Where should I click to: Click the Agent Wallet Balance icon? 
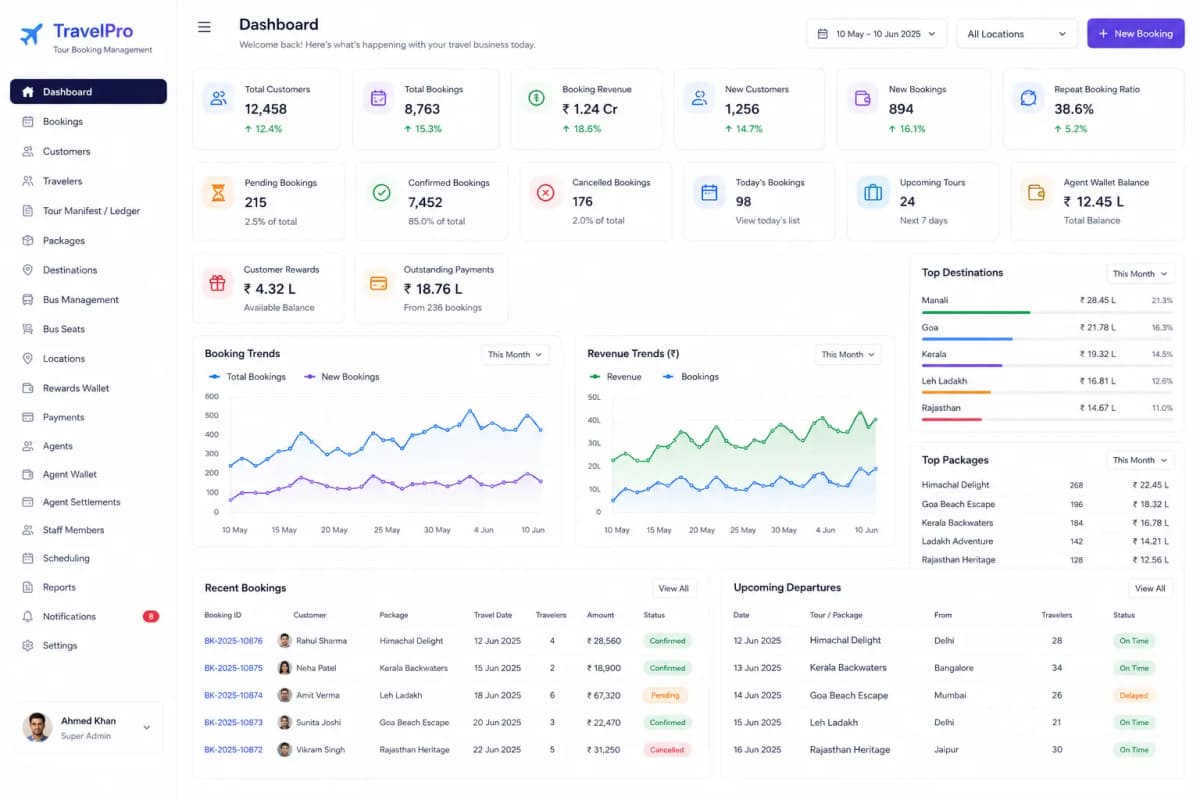coord(1036,192)
